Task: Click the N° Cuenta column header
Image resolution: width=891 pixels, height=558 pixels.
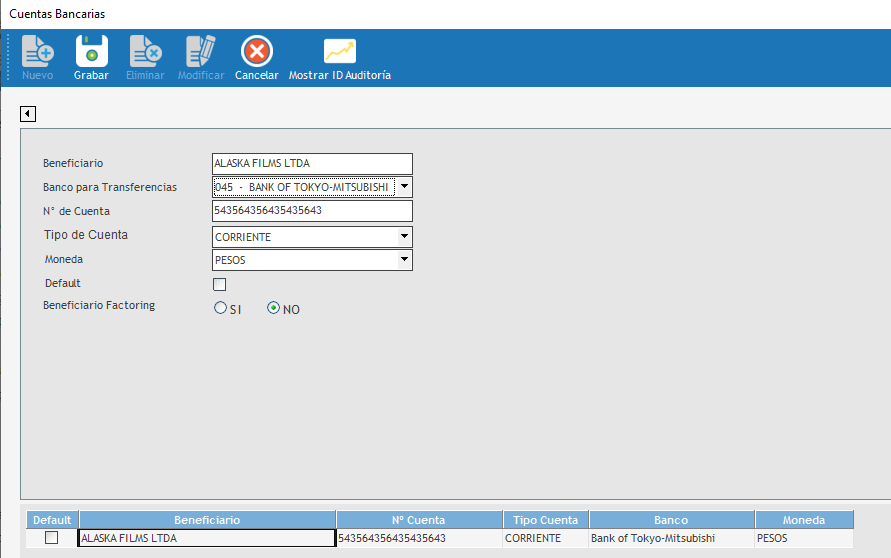Action: [x=419, y=520]
